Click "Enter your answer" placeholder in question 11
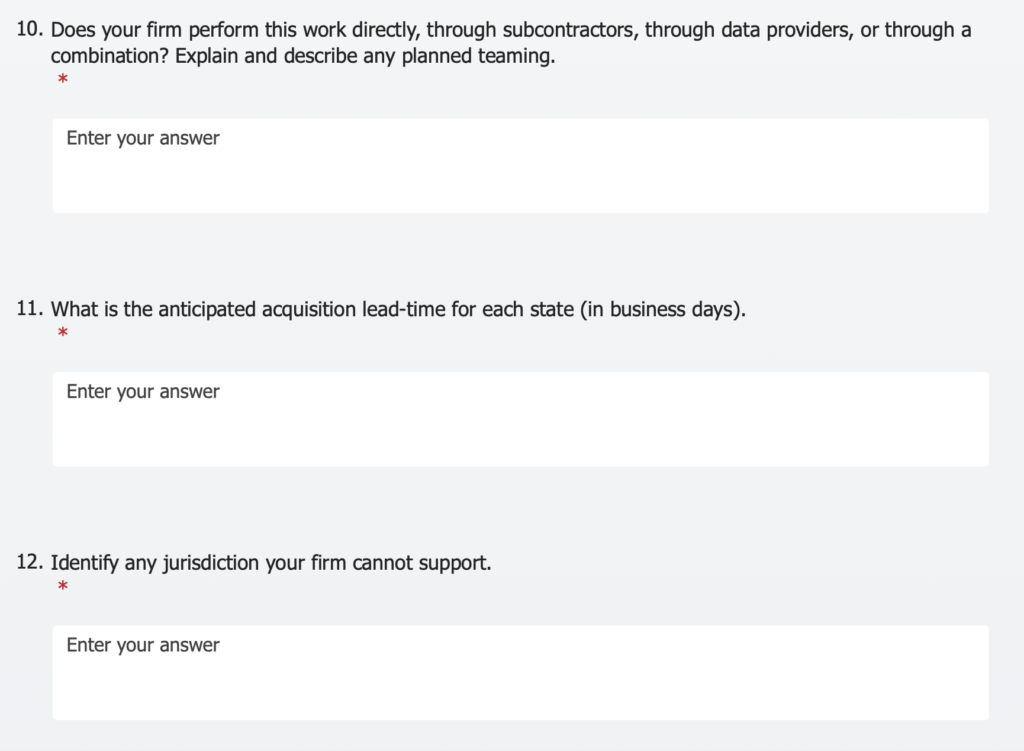This screenshot has width=1024, height=751. click(143, 392)
